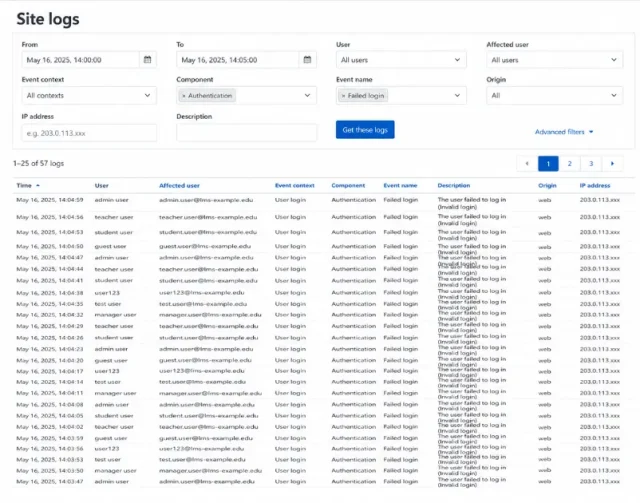Expand the Event name dropdown chevron

coord(457,96)
